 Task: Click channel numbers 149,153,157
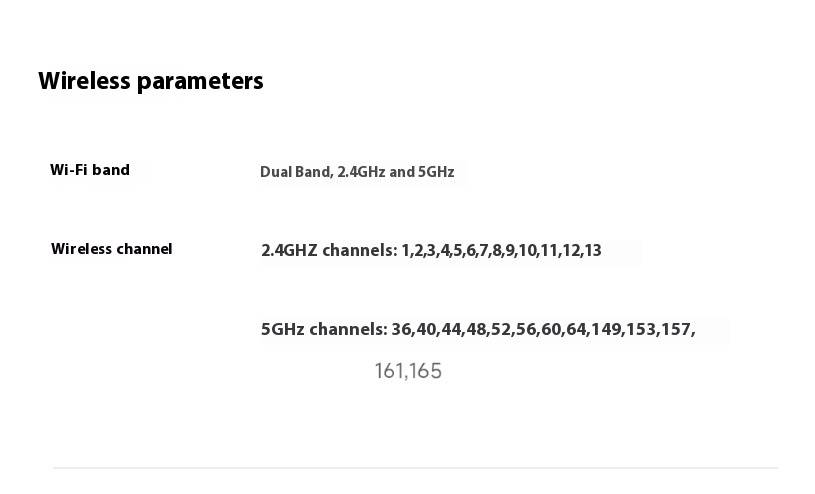[641, 329]
